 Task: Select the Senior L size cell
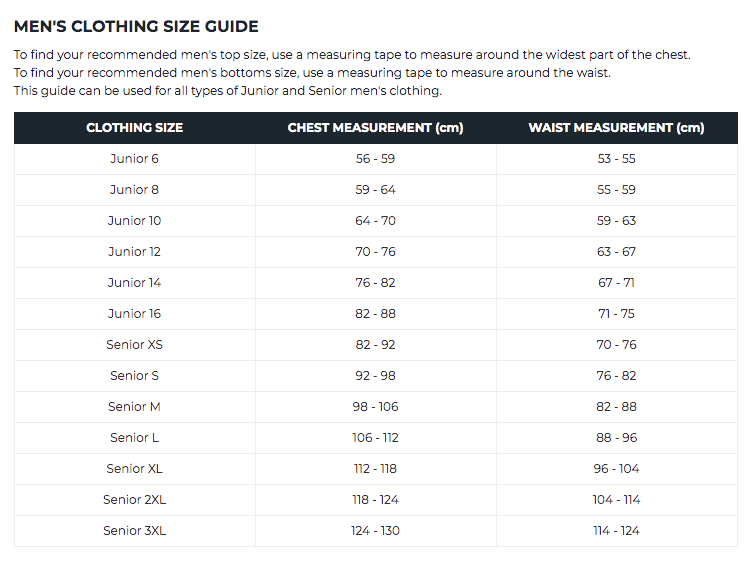[x=134, y=438]
